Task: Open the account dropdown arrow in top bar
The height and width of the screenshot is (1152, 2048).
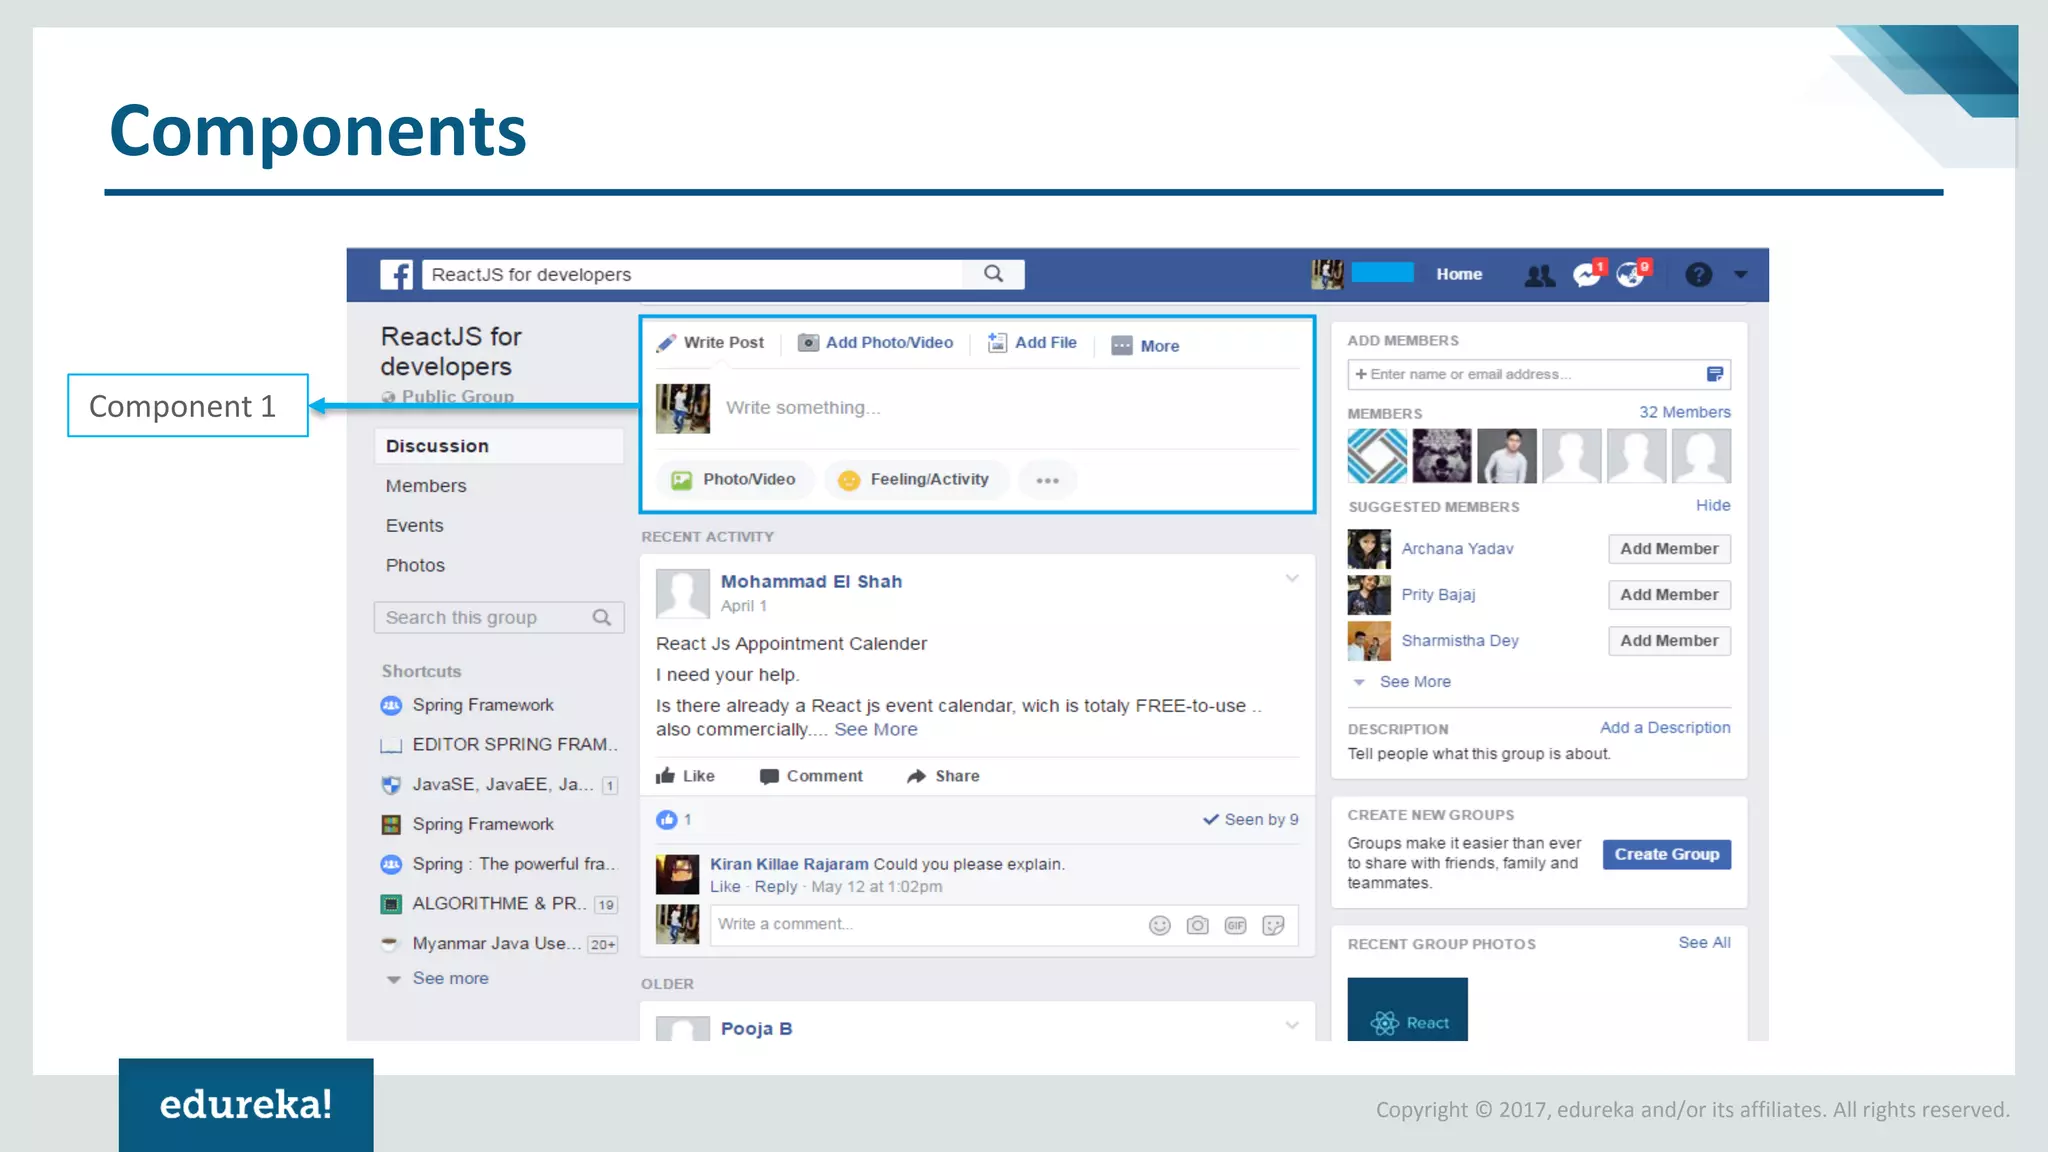Action: (1740, 274)
